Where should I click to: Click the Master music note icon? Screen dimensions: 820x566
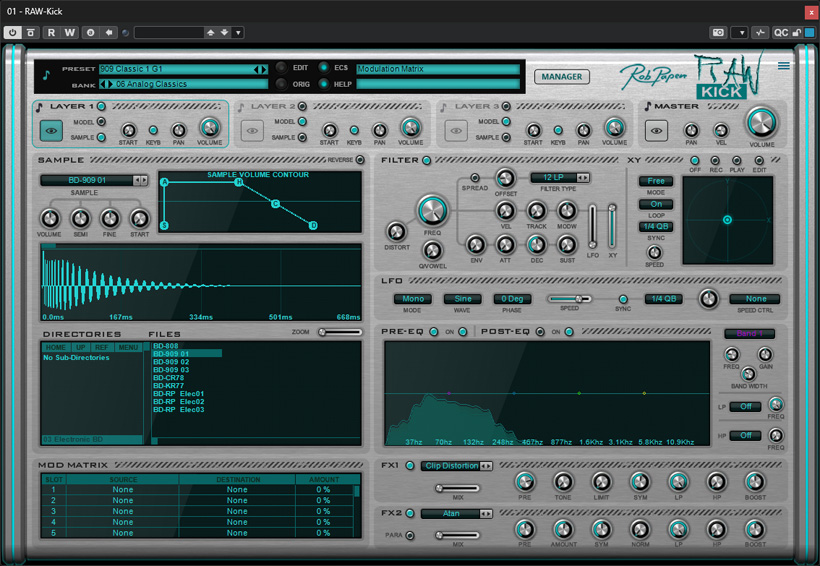tap(648, 106)
